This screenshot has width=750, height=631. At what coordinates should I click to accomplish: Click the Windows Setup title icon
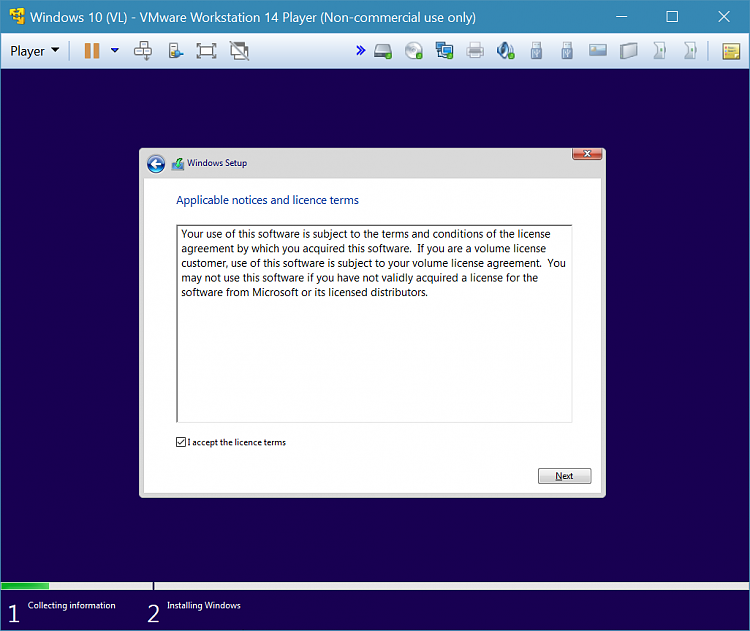click(178, 164)
